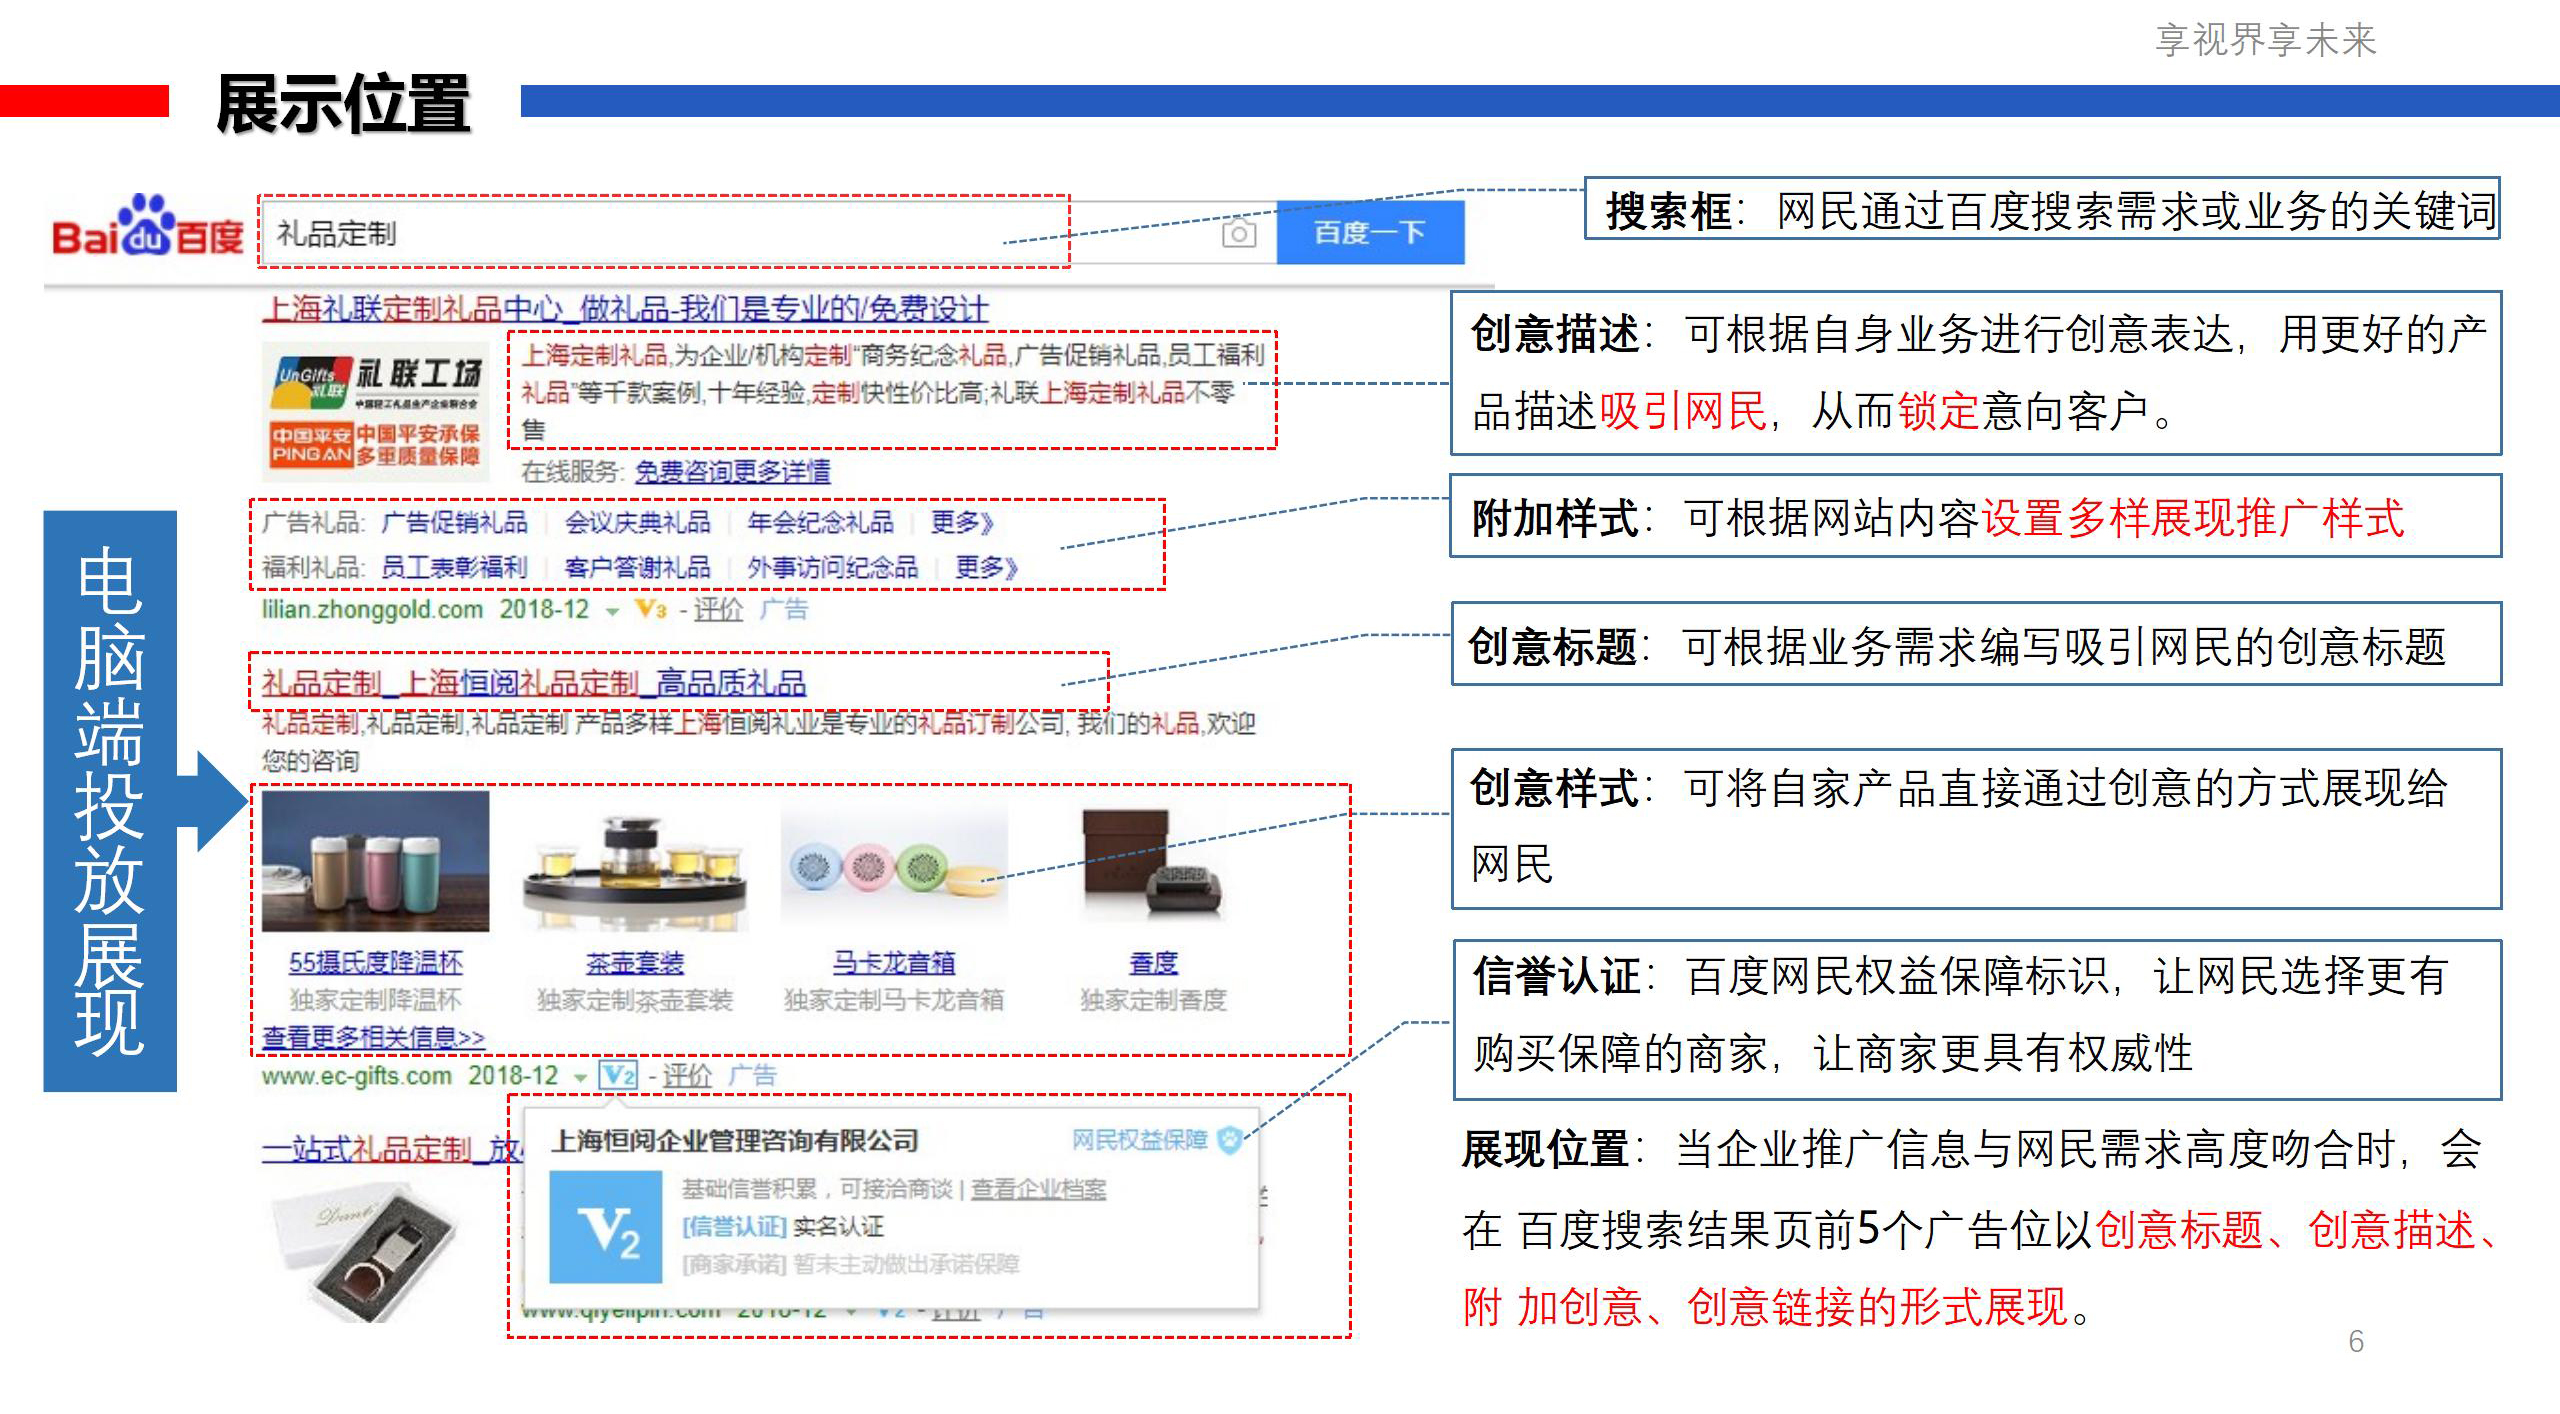Click 评价 beside lilian.zhonggold.com
Screen dimensions: 2560x1414
718,609
